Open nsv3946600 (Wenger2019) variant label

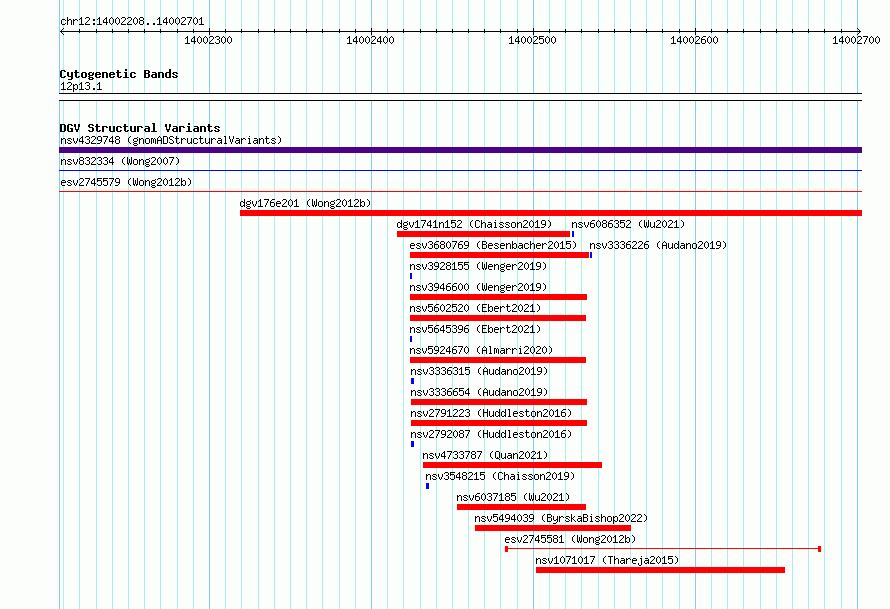(x=478, y=287)
